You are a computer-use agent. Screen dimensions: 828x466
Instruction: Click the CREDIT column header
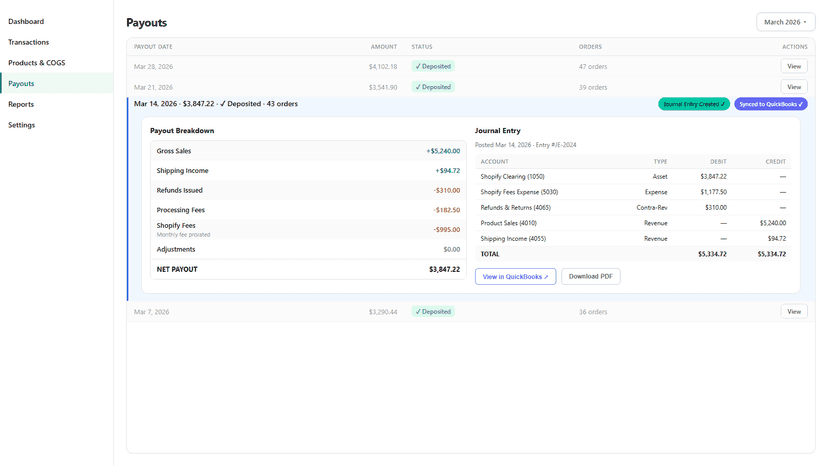click(x=776, y=162)
